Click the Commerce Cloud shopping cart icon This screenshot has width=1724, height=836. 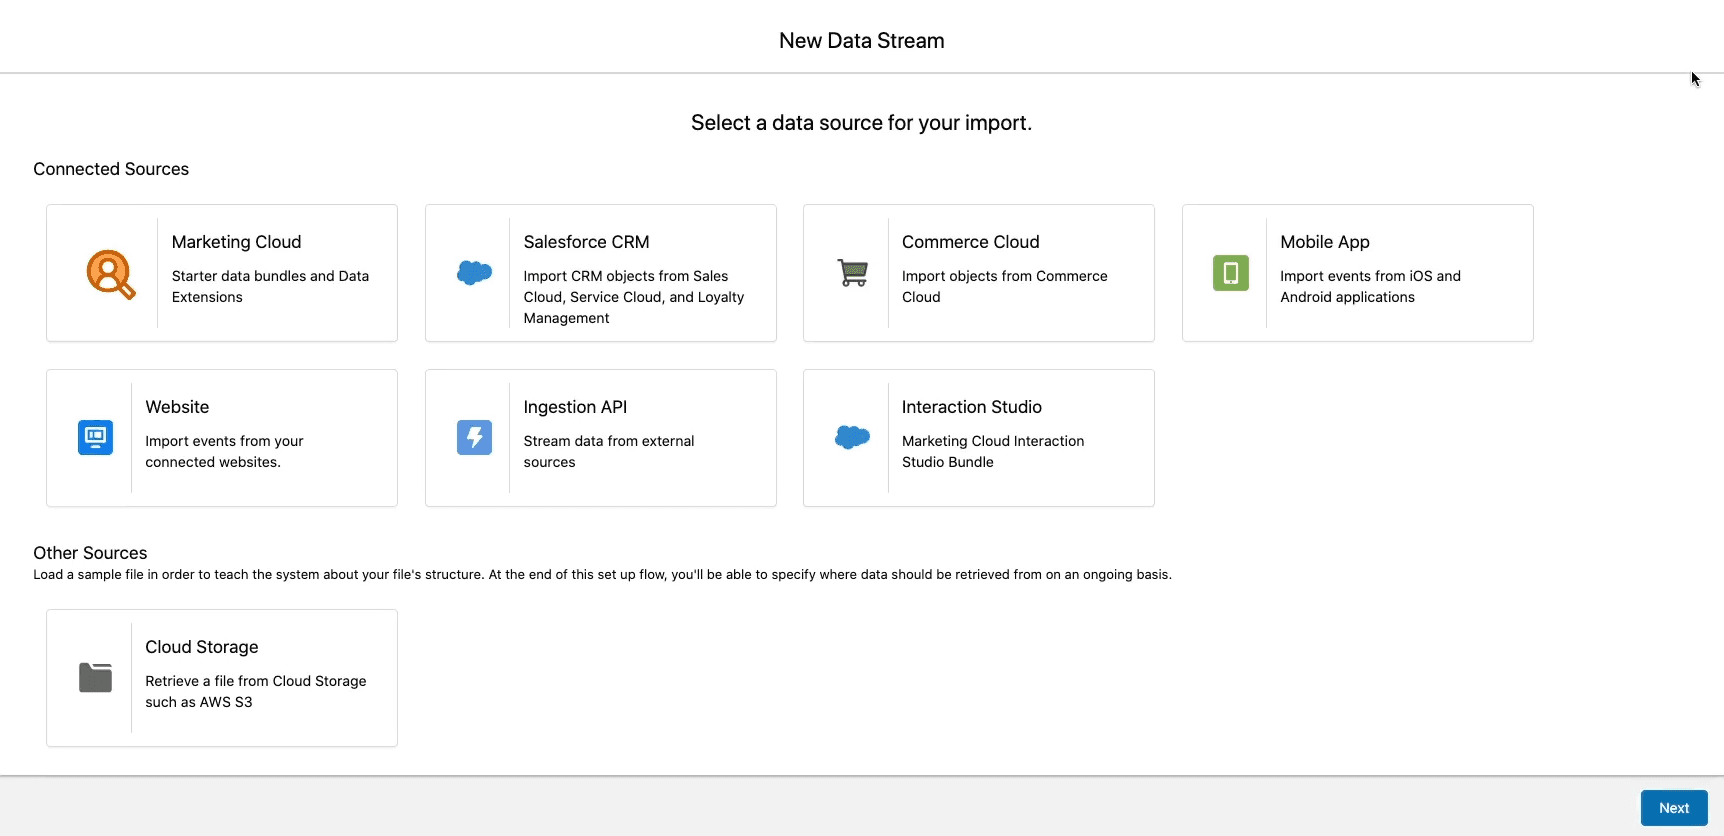coord(852,272)
